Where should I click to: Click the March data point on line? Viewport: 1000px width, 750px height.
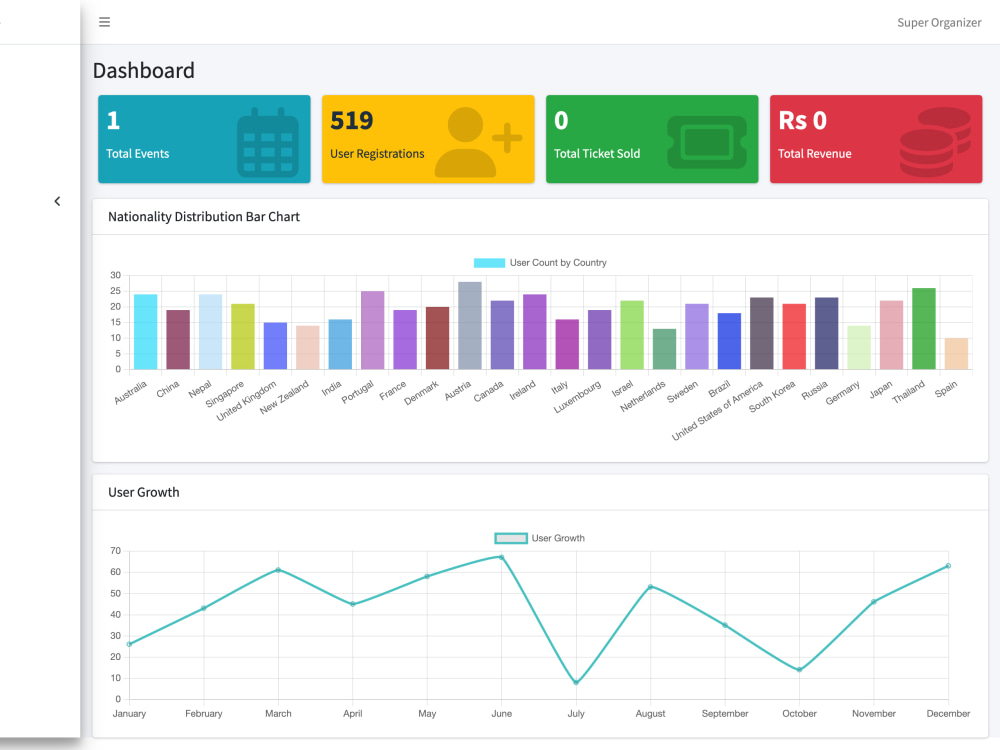278,570
